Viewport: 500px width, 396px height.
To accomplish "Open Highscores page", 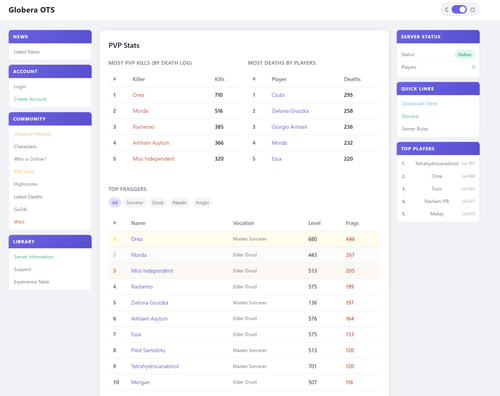I will coord(26,184).
